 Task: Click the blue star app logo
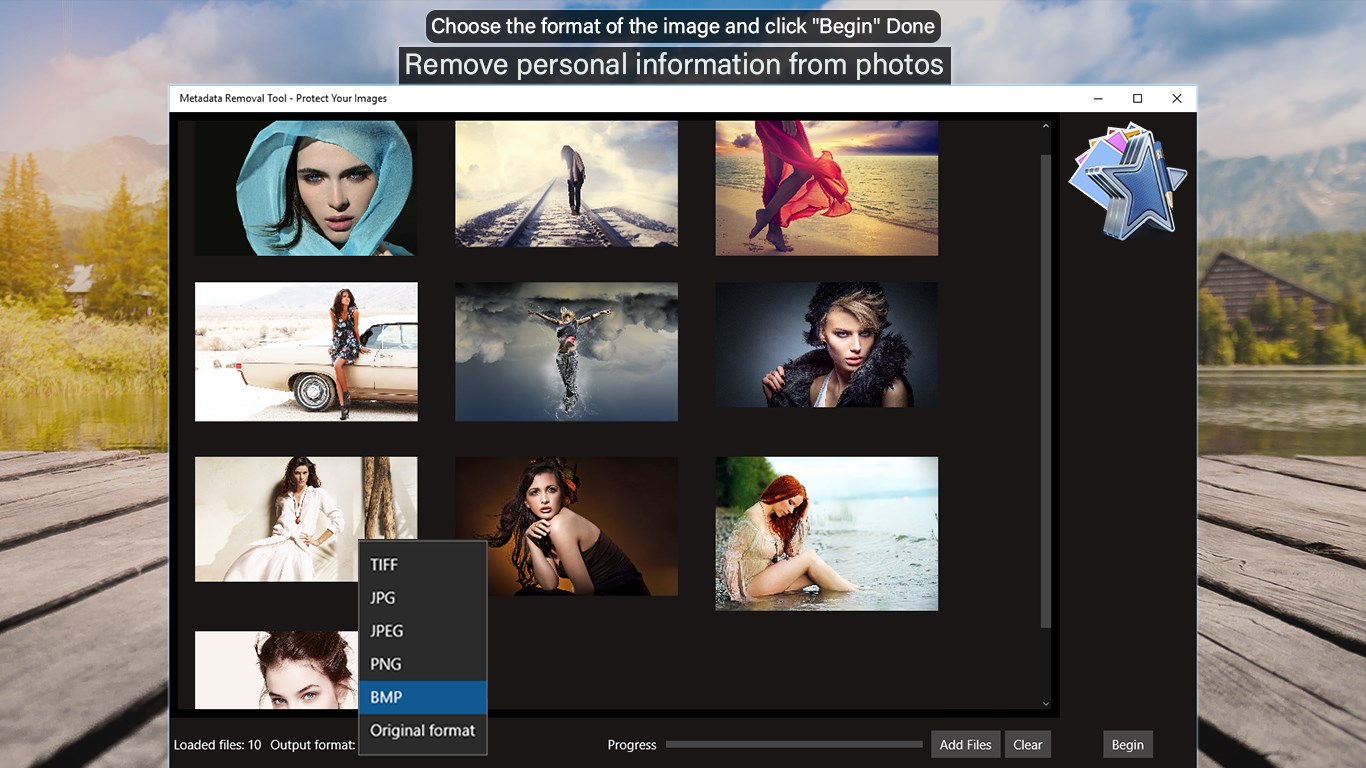click(x=1127, y=180)
